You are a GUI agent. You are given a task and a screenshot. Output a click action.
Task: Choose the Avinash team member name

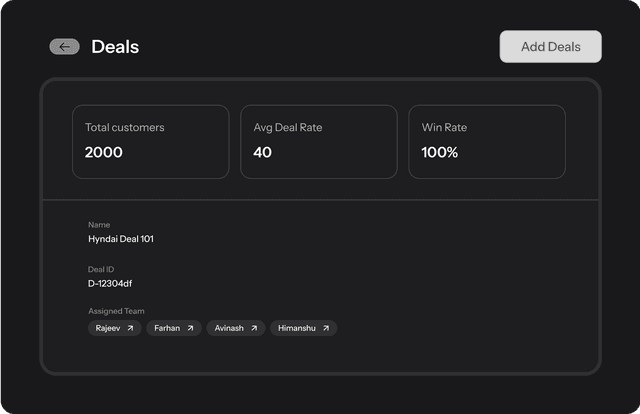(x=229, y=328)
